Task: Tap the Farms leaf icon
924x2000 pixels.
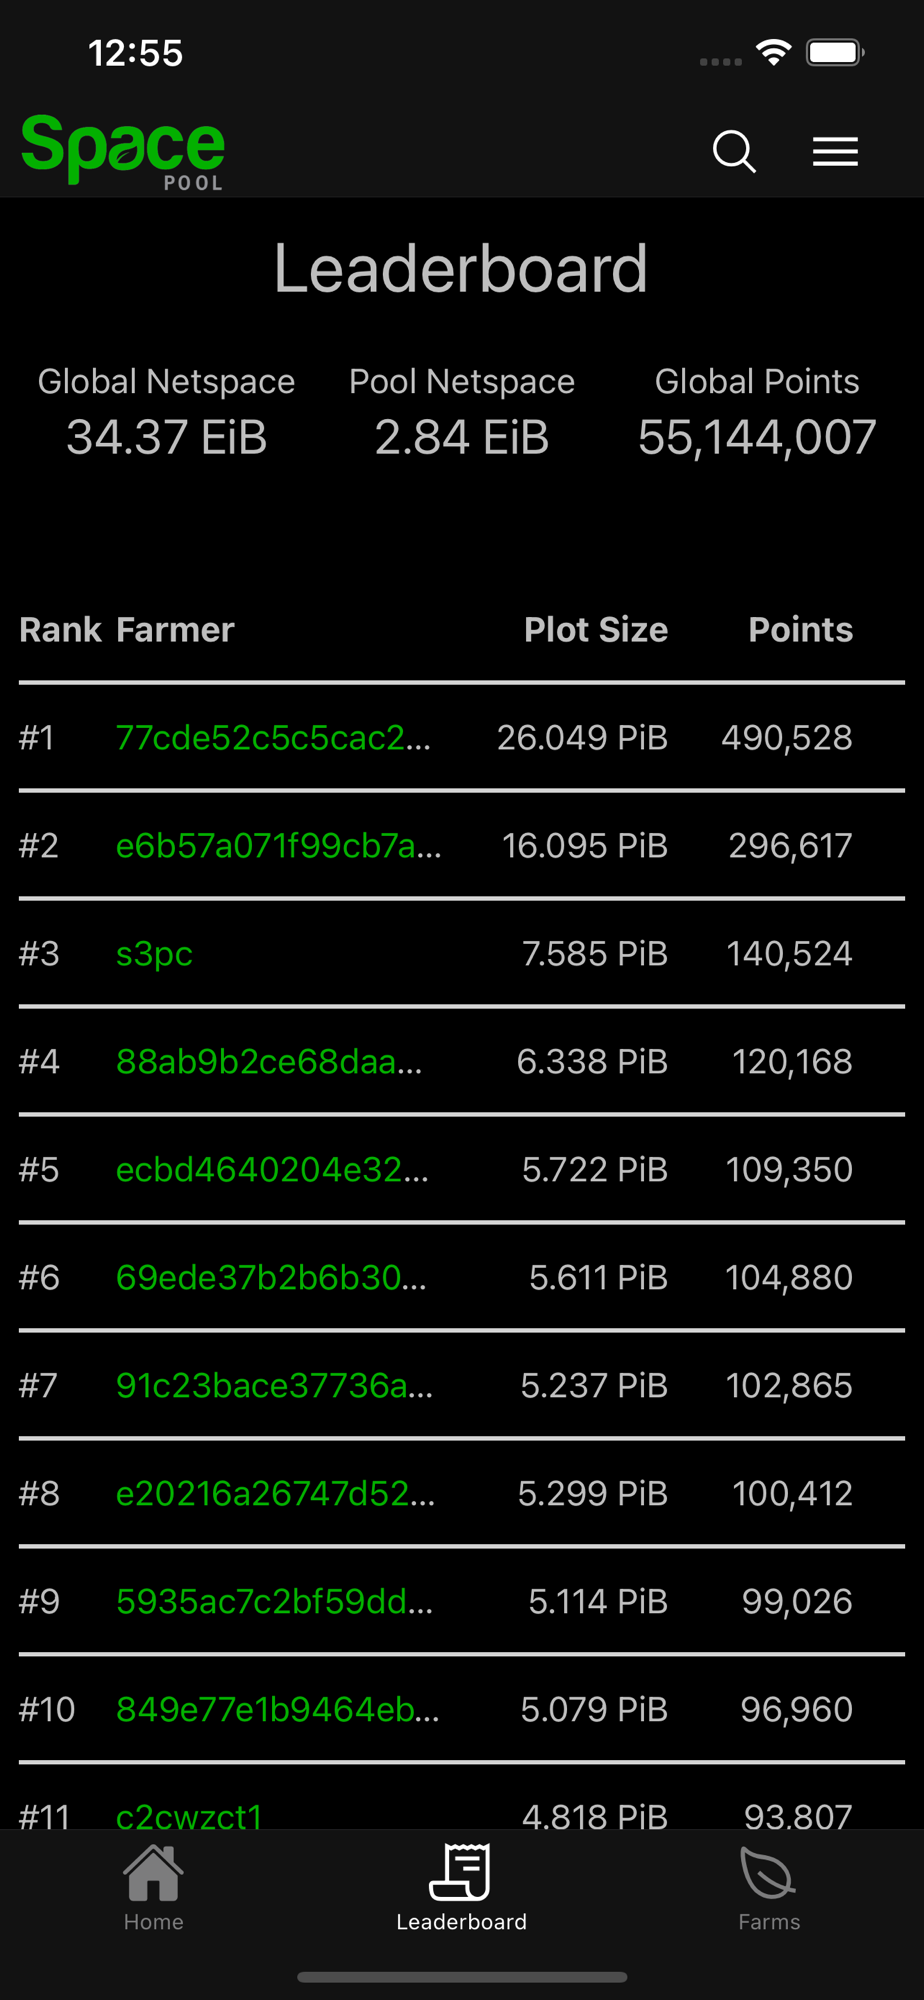Action: pyautogui.click(x=768, y=1872)
